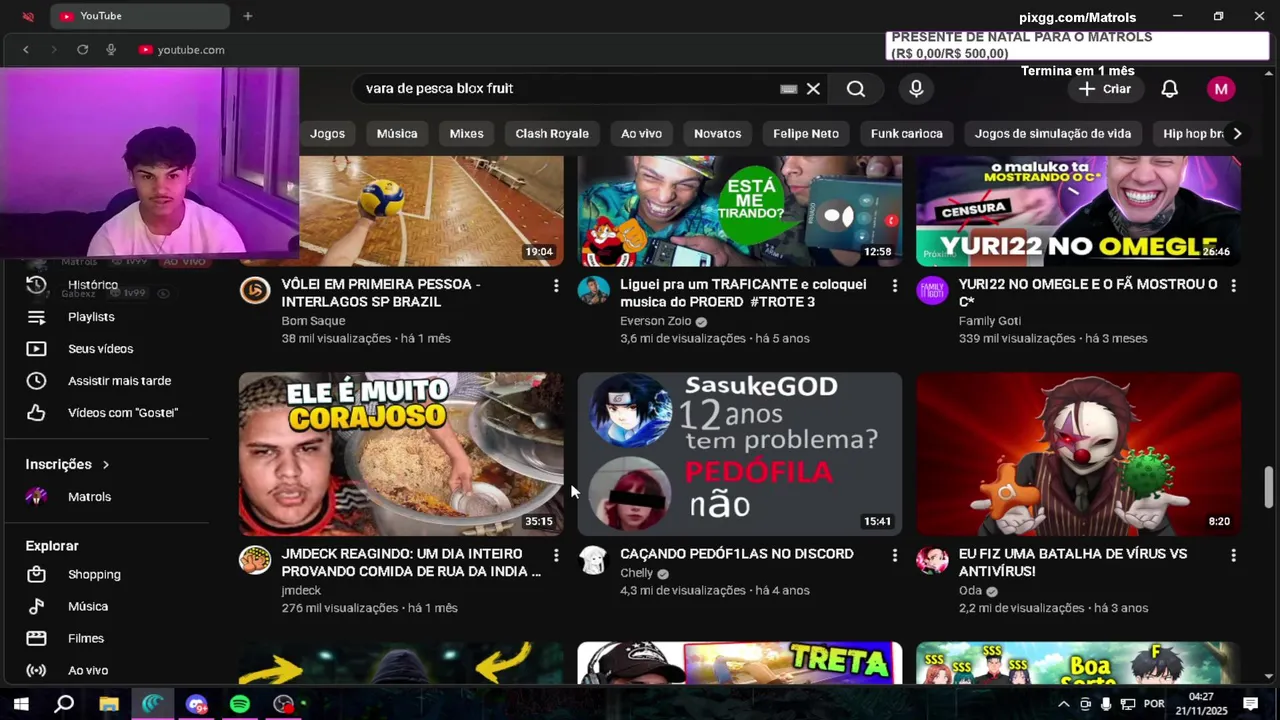1280x720 pixels.
Task: Select the Felipe Neto chip
Action: 806,133
